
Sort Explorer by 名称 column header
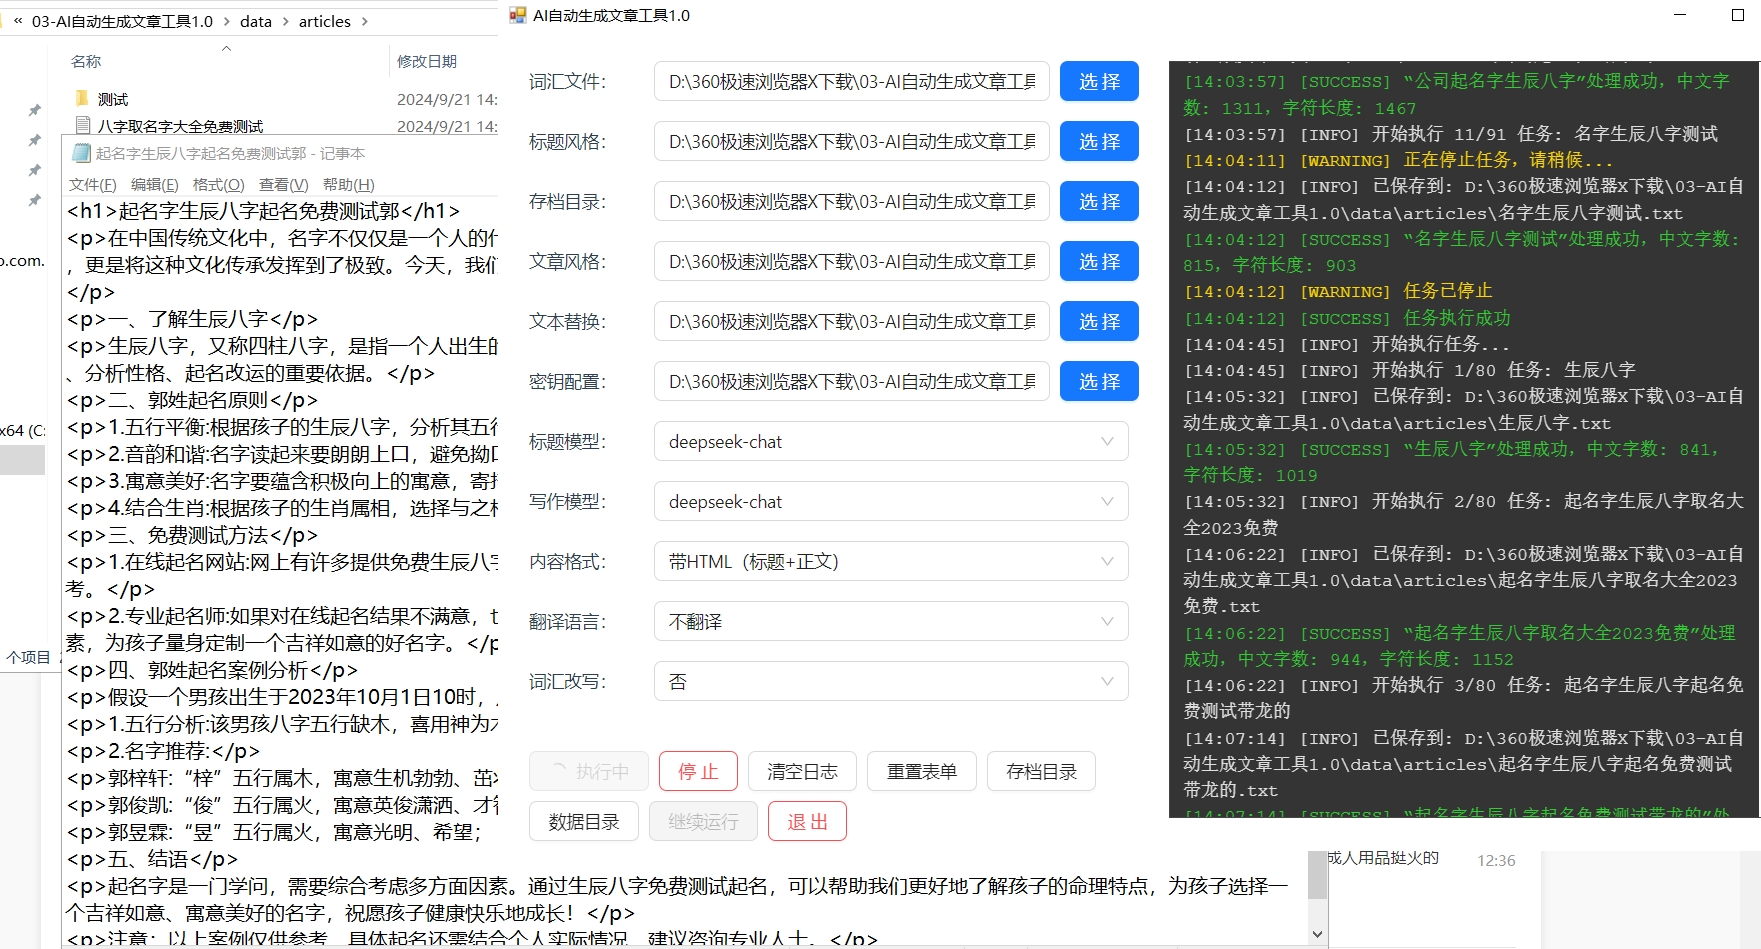(86, 61)
